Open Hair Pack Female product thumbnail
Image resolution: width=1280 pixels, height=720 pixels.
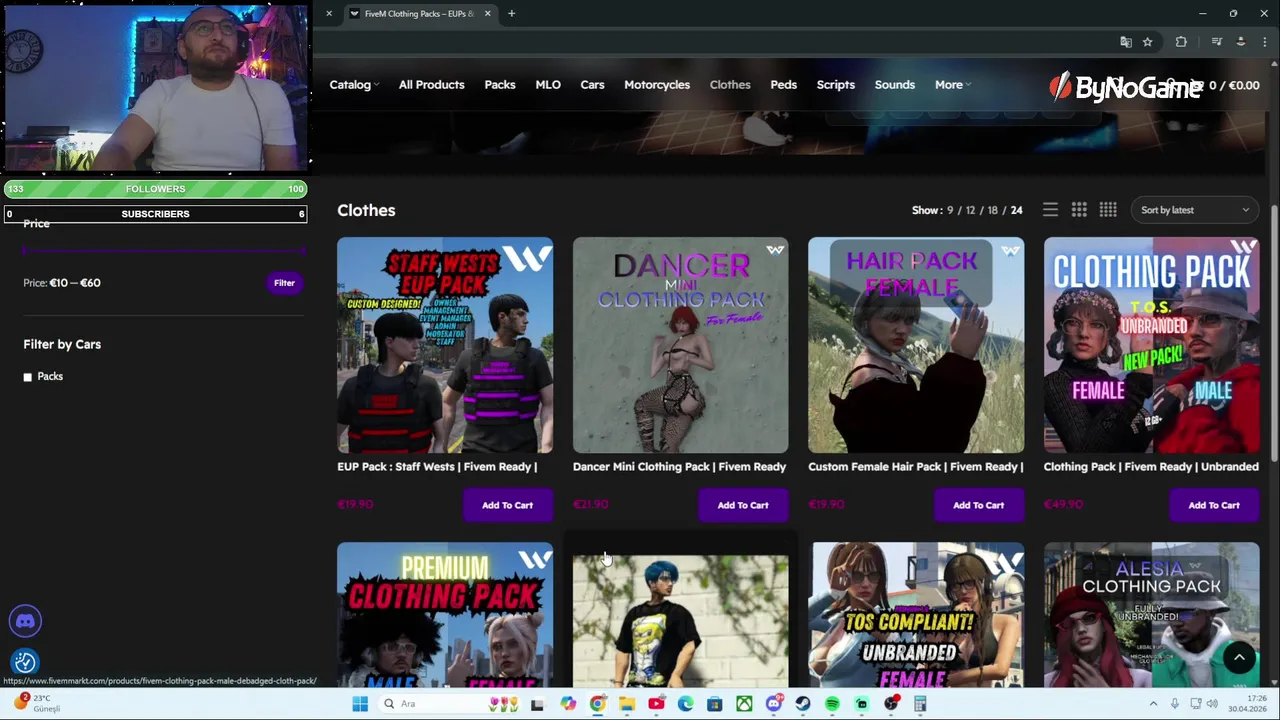916,345
